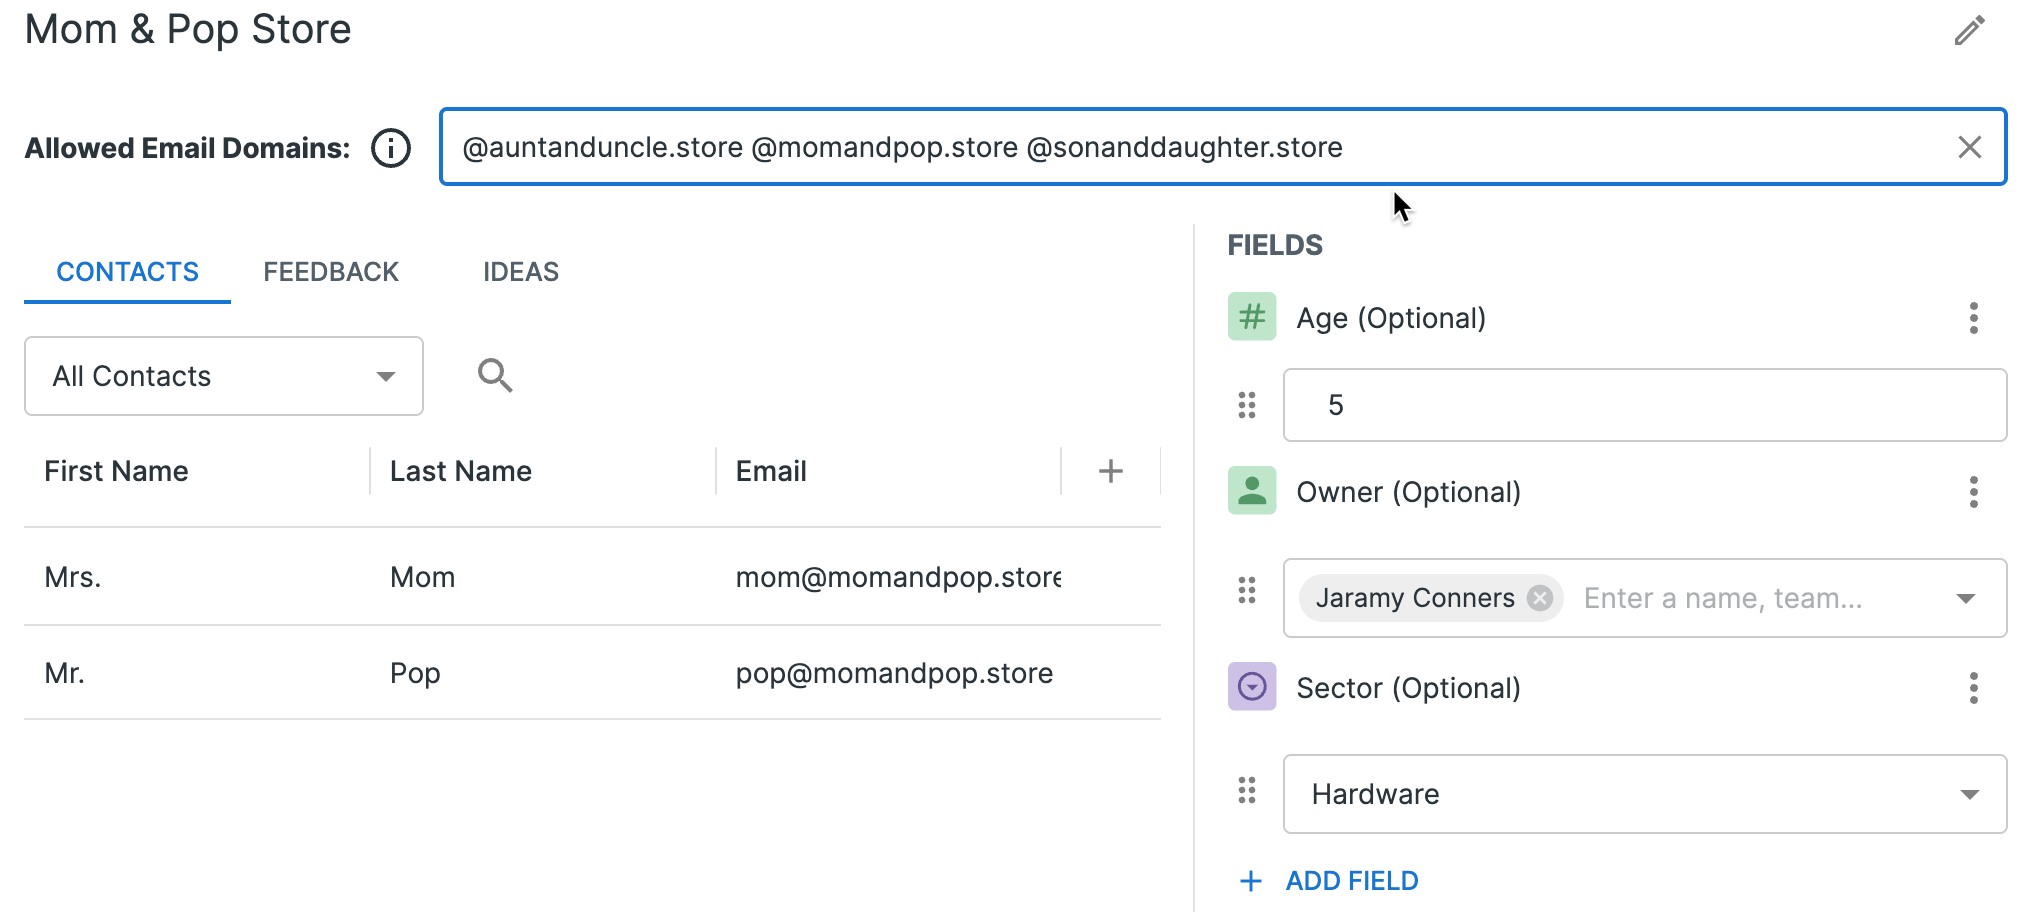Viewport: 2030px width, 912px height.
Task: Switch to the IDEAS tab
Action: 520,271
